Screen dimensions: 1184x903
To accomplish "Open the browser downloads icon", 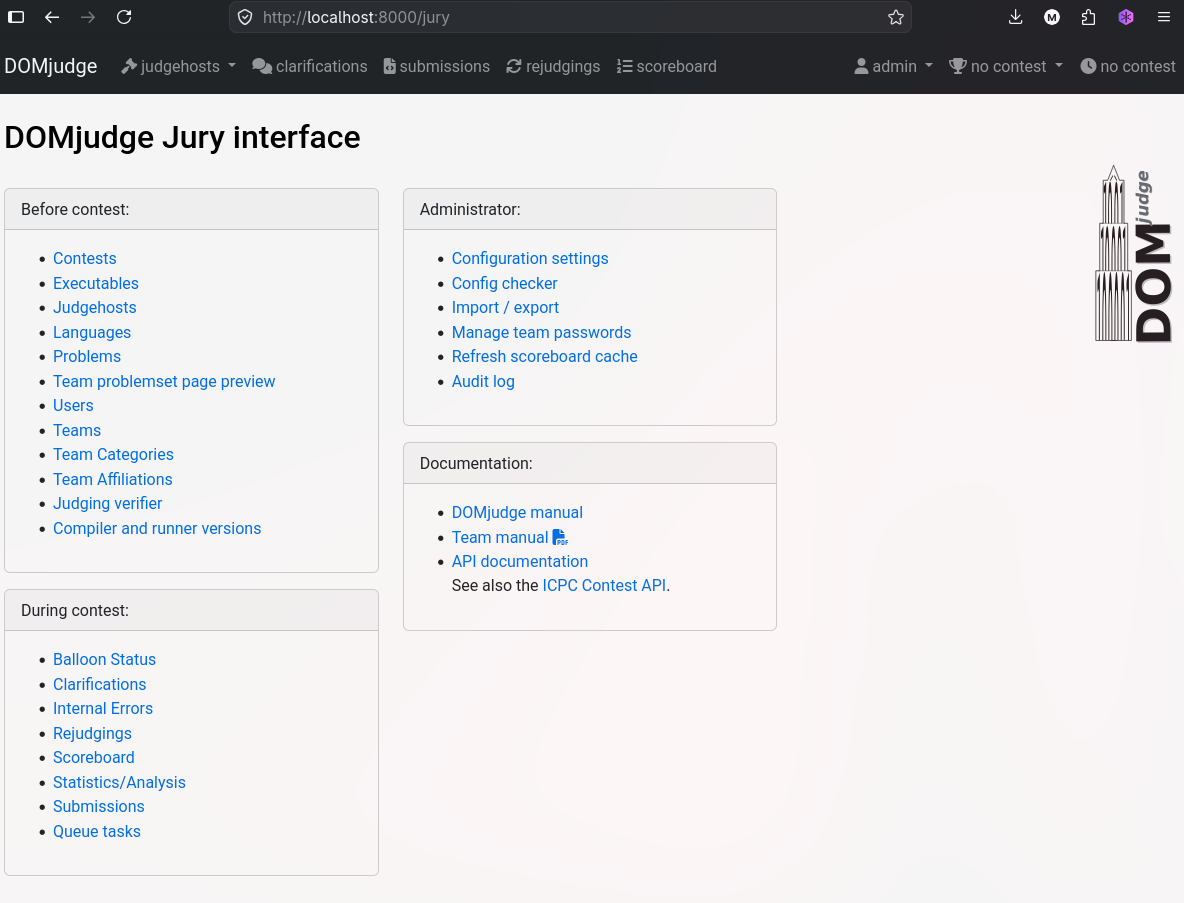I will [1016, 17].
